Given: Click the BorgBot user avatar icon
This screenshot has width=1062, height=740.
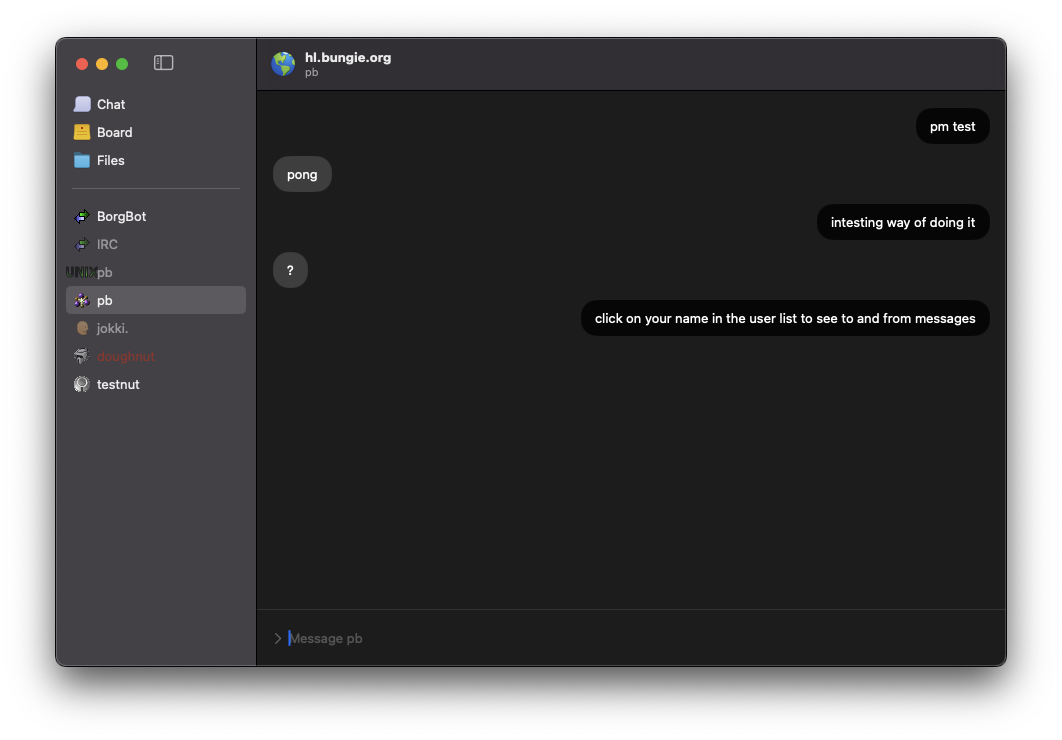Looking at the screenshot, I should pyautogui.click(x=82, y=217).
